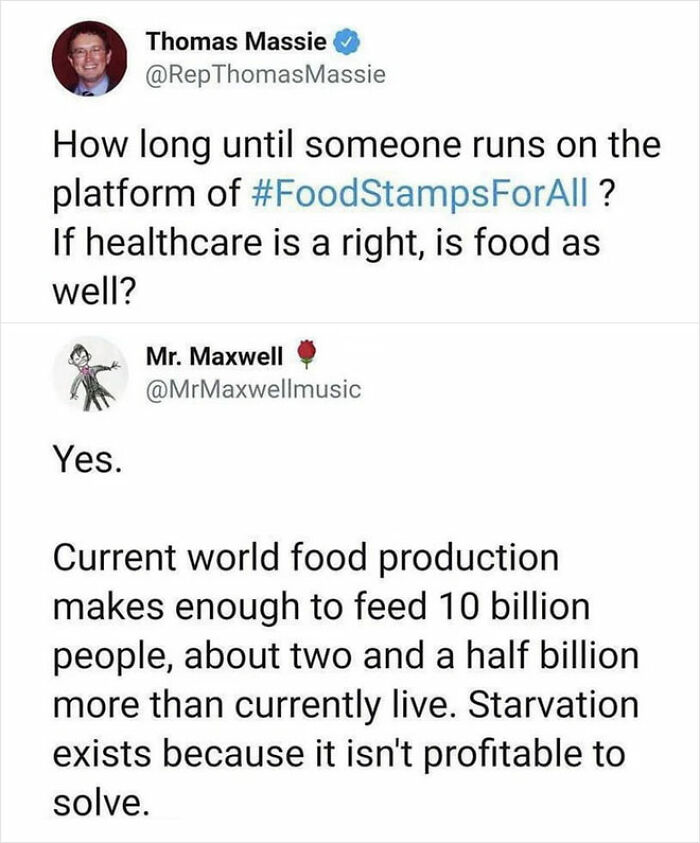Click Mr. Maxwell's cartoon avatar
This screenshot has height=843, width=700.
coord(89,373)
